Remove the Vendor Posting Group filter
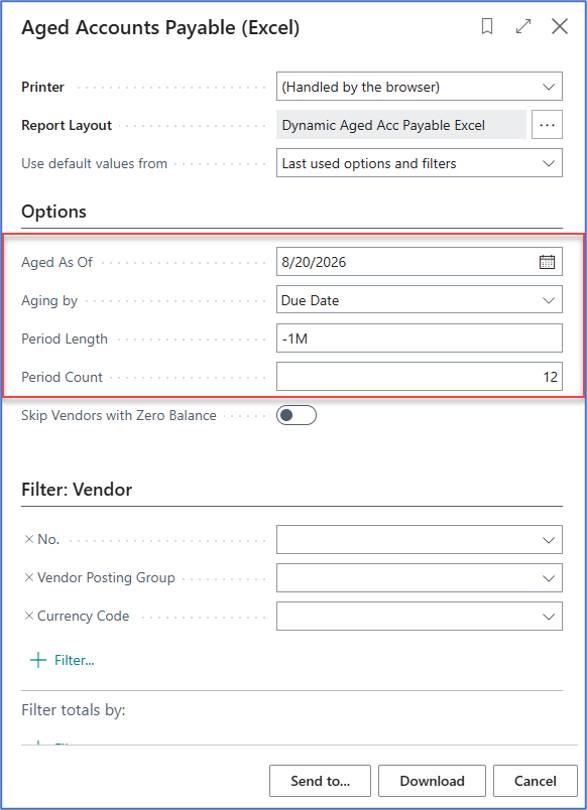 [29, 578]
